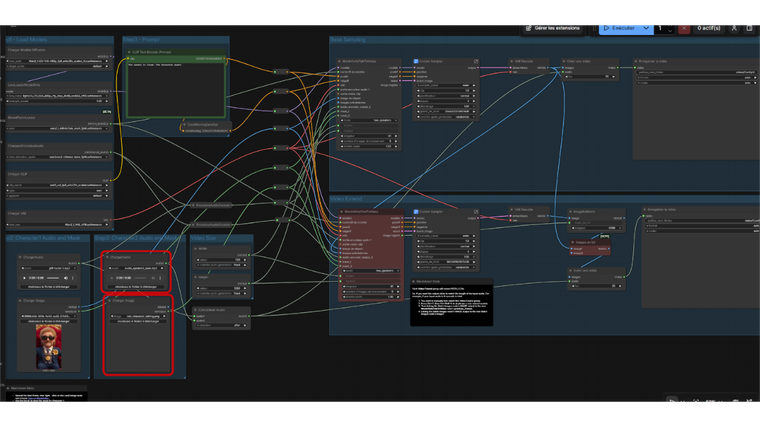Collapse the top Custom Sampler node
Image resolution: width=760 pixels, height=427 pixels.
coord(415,60)
